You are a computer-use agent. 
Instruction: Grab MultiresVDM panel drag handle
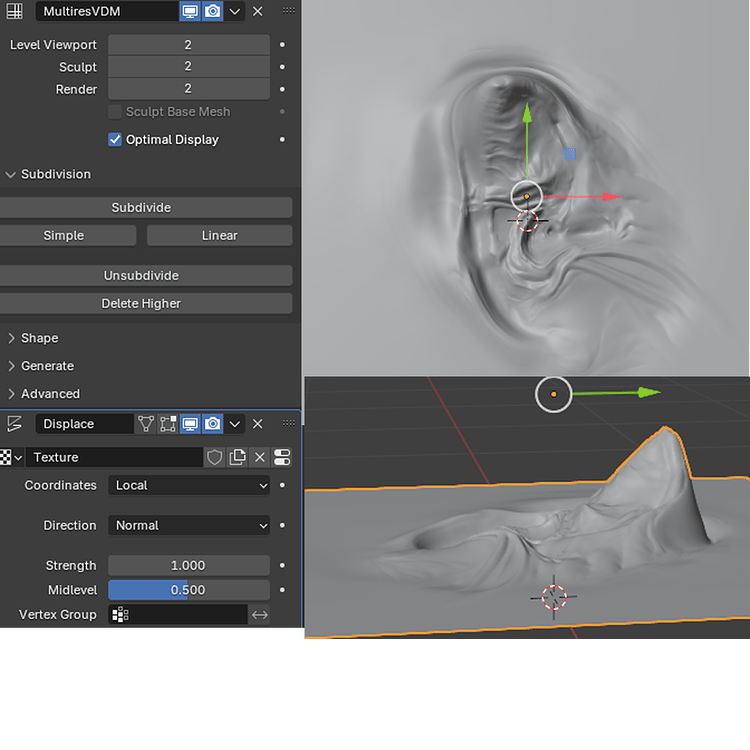coord(288,11)
